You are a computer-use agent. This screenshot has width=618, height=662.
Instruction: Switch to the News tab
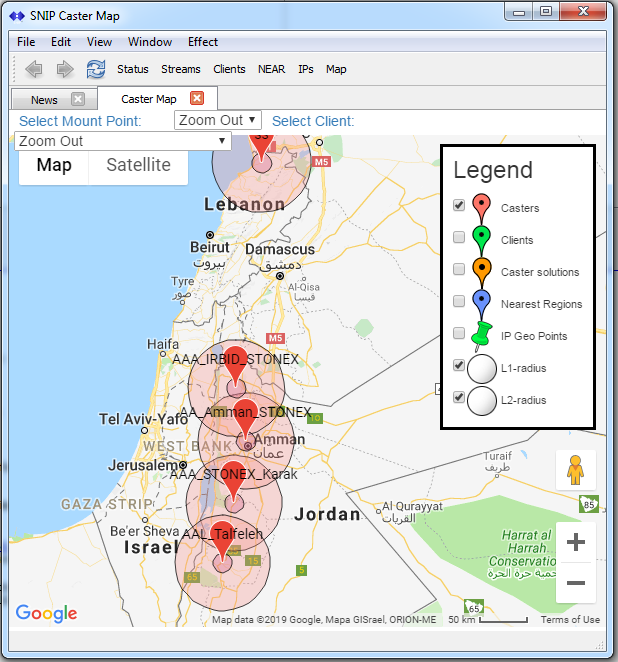tap(44, 100)
